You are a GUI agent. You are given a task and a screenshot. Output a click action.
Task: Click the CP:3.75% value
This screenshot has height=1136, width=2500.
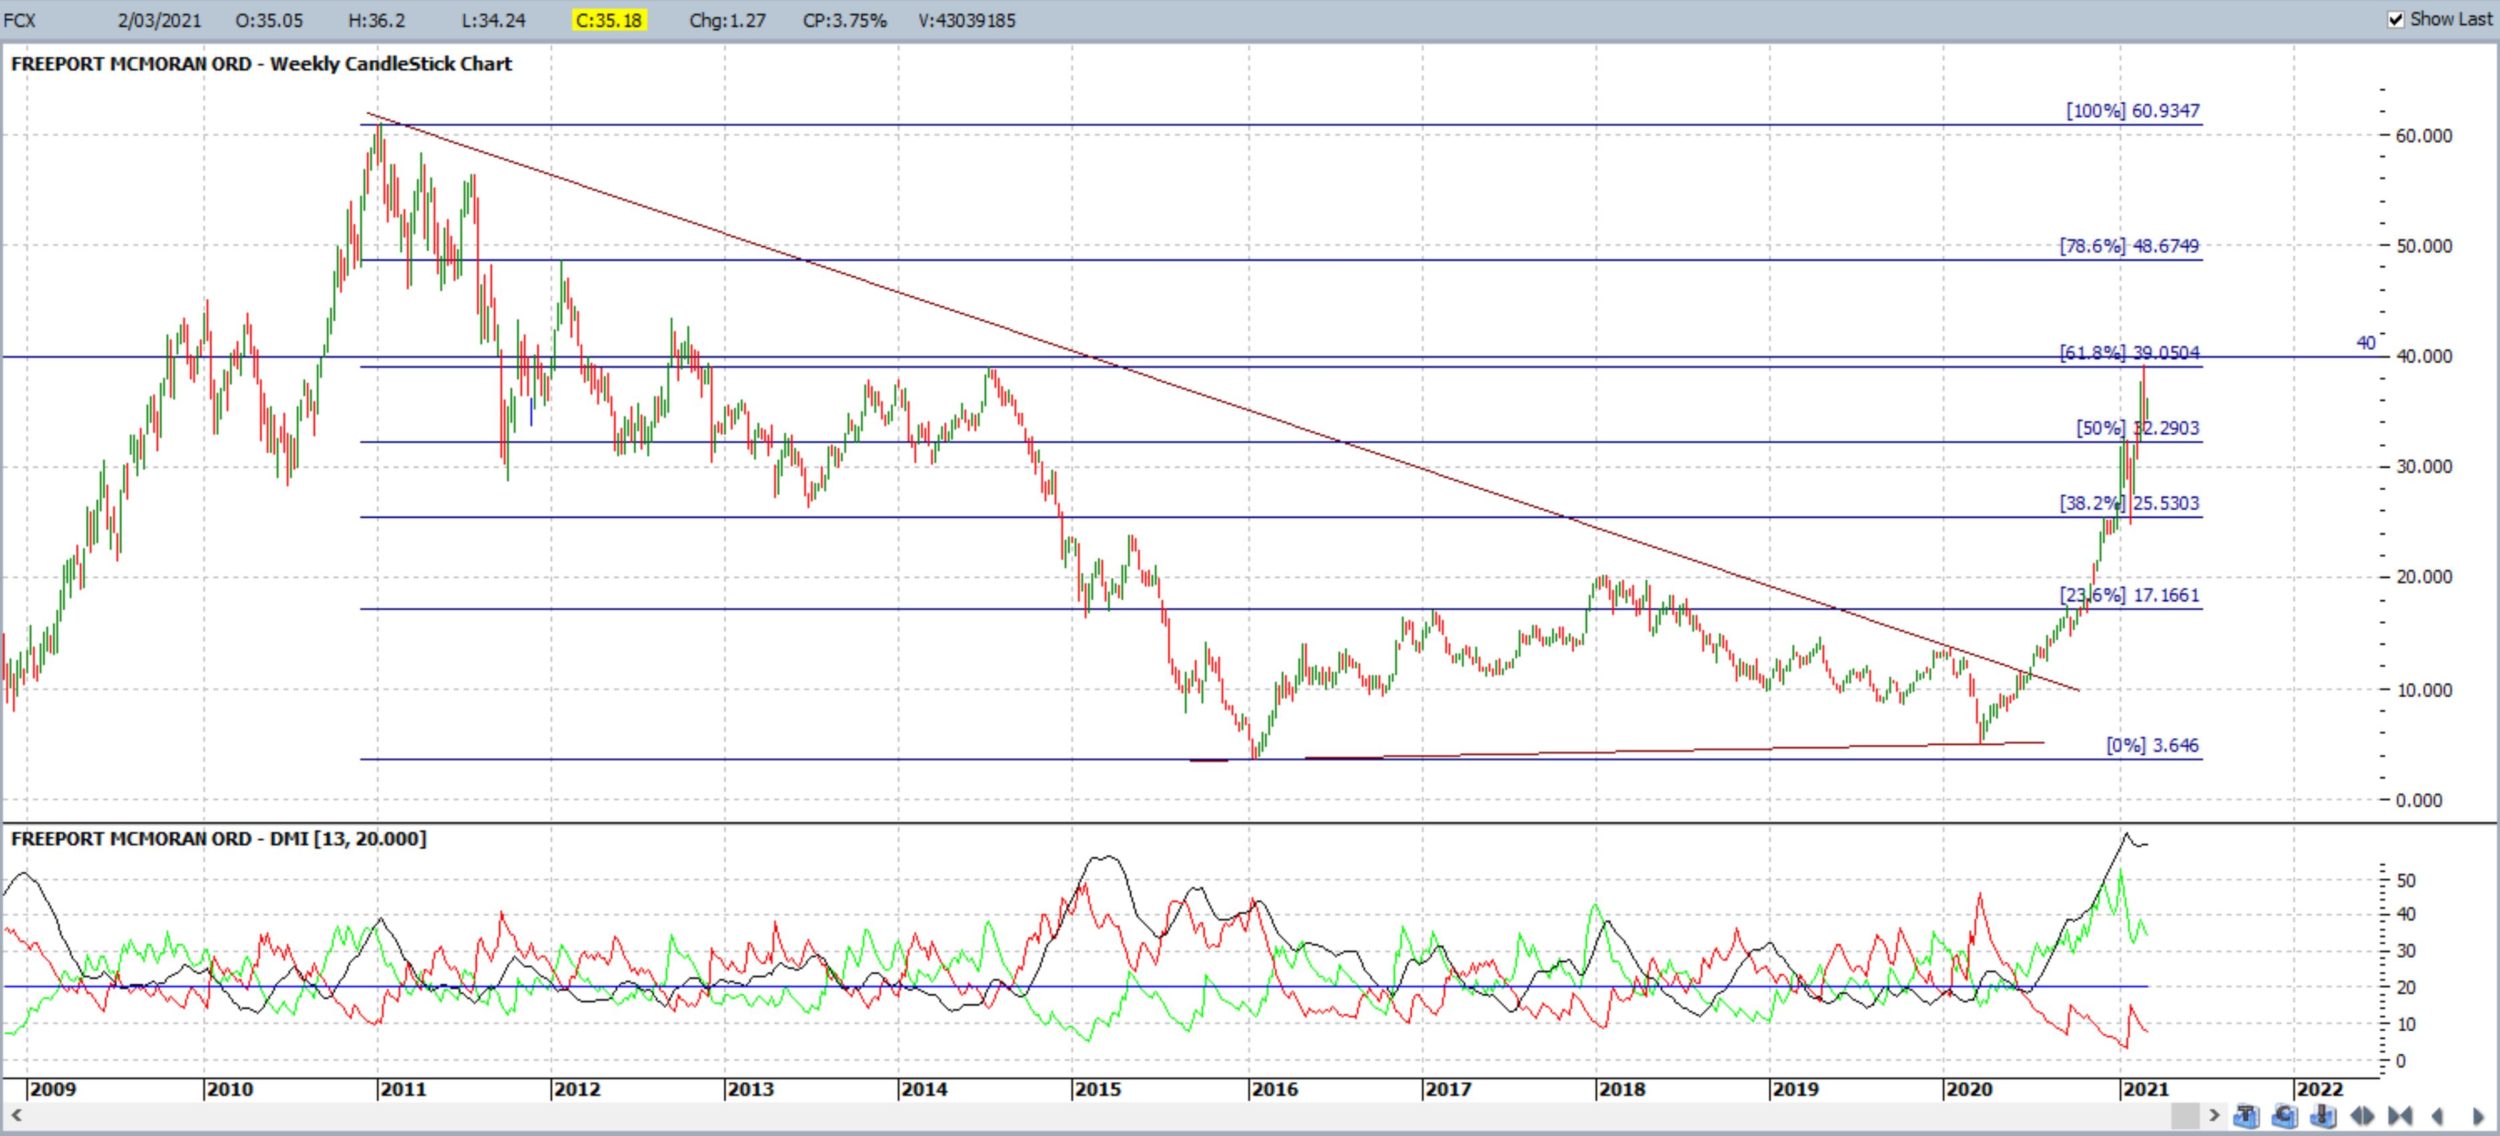pyautogui.click(x=844, y=20)
